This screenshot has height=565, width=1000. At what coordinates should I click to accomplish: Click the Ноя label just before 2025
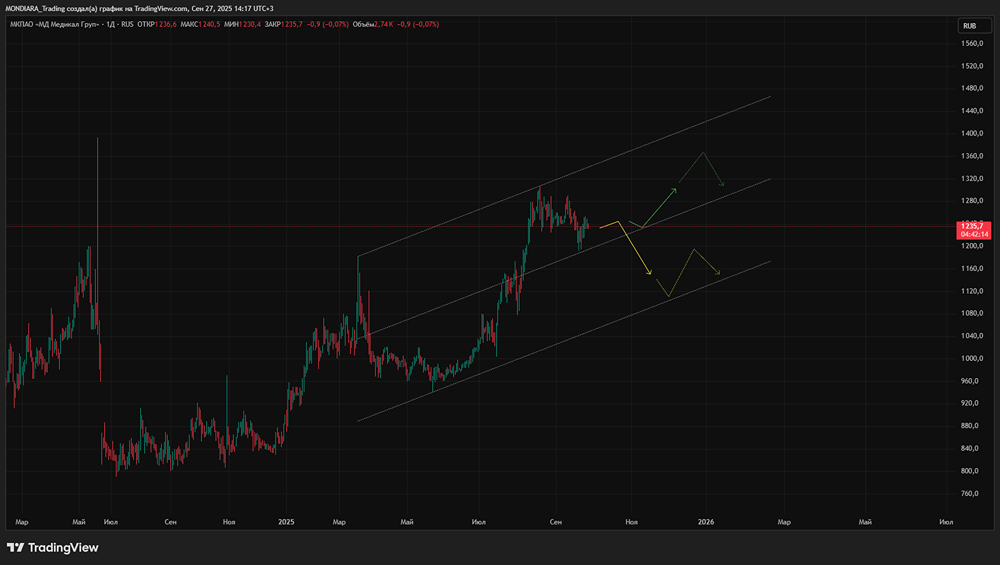click(x=229, y=522)
